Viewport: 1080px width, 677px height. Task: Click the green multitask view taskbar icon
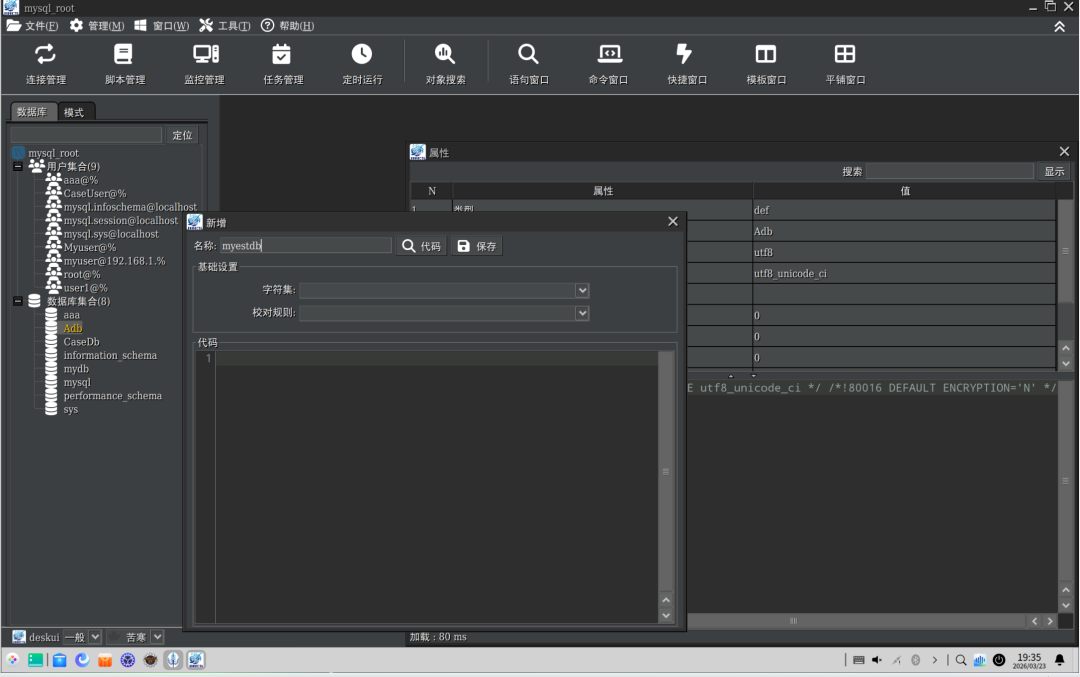36,660
